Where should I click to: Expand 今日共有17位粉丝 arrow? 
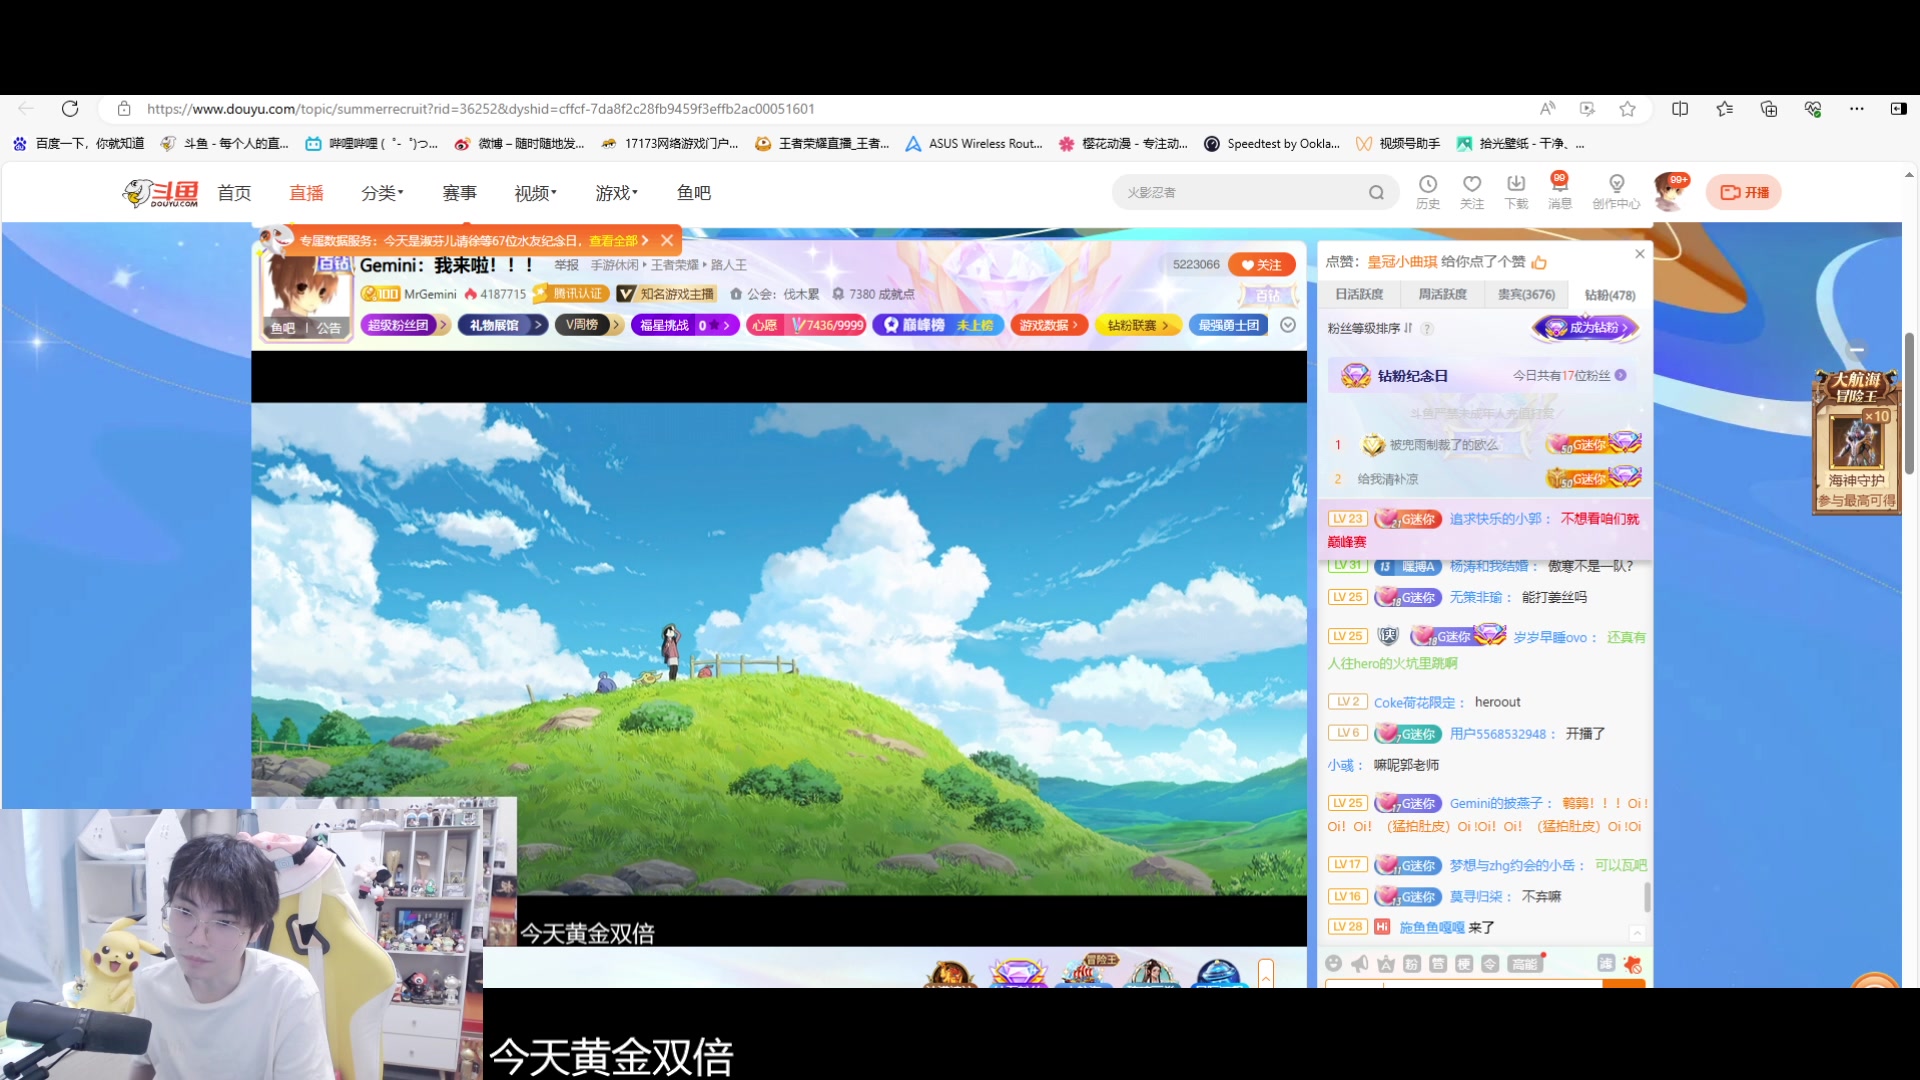(x=1620, y=375)
